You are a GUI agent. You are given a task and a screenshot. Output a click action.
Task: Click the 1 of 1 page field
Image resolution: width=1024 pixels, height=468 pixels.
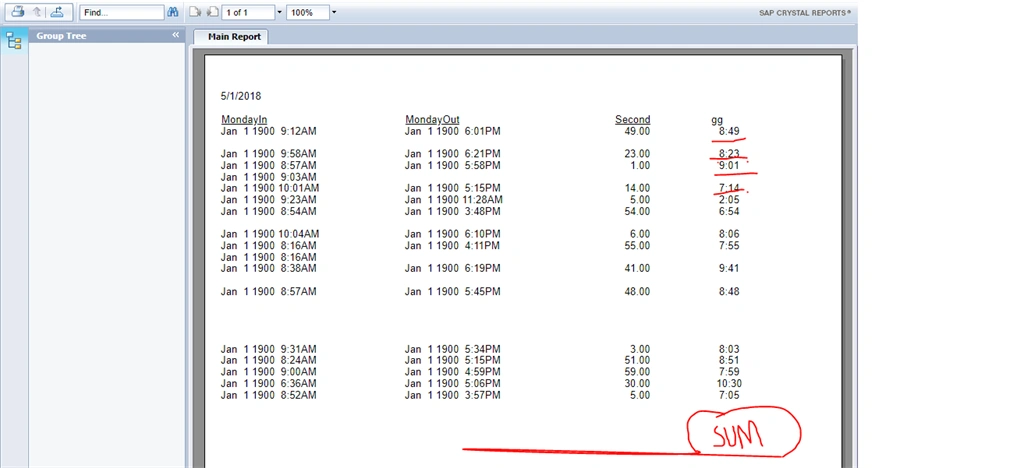tap(248, 12)
